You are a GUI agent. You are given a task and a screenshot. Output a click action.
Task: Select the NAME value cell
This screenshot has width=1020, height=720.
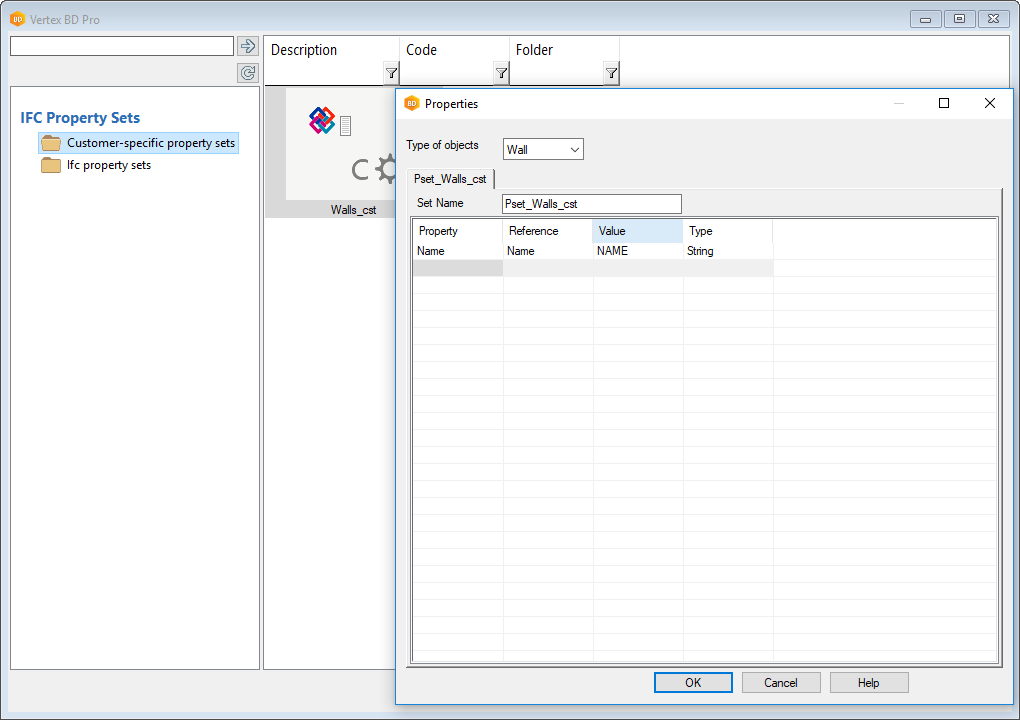coord(637,251)
